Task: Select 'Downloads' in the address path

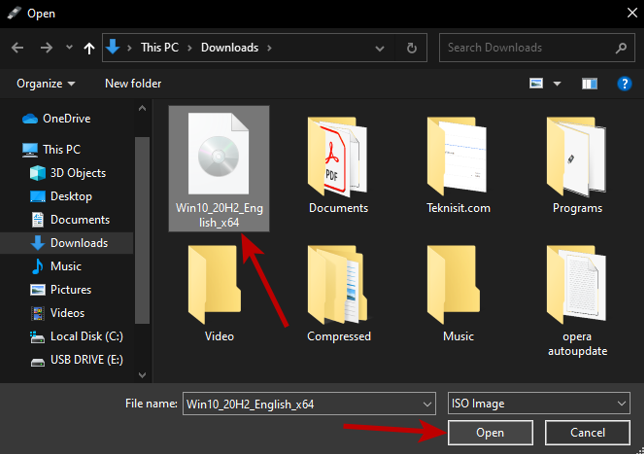Action: 230,48
